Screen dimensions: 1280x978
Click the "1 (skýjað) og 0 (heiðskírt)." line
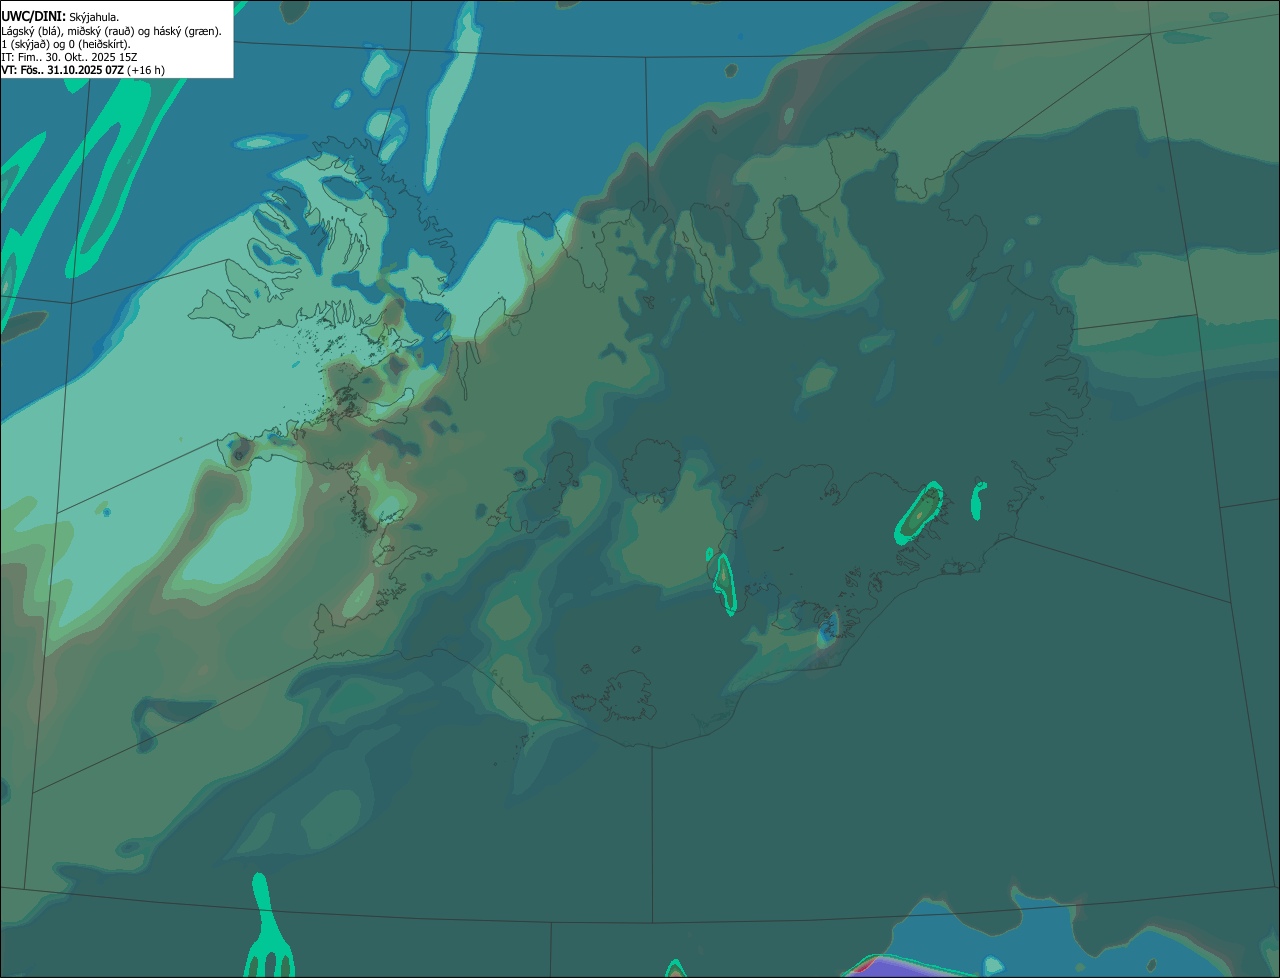pyautogui.click(x=65, y=44)
